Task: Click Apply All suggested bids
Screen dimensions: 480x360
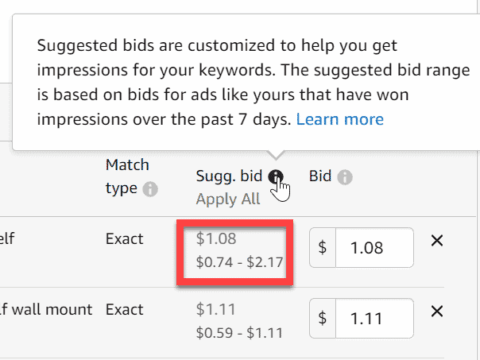Action: pos(228,199)
